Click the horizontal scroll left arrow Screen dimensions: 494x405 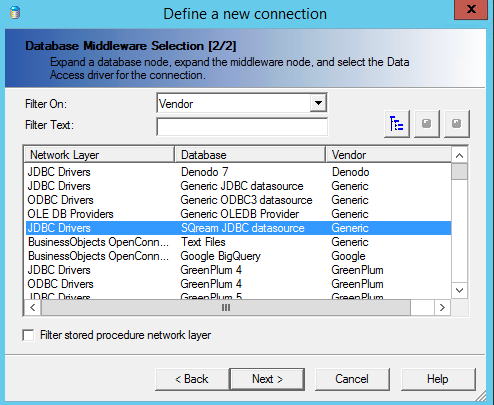click(x=33, y=307)
